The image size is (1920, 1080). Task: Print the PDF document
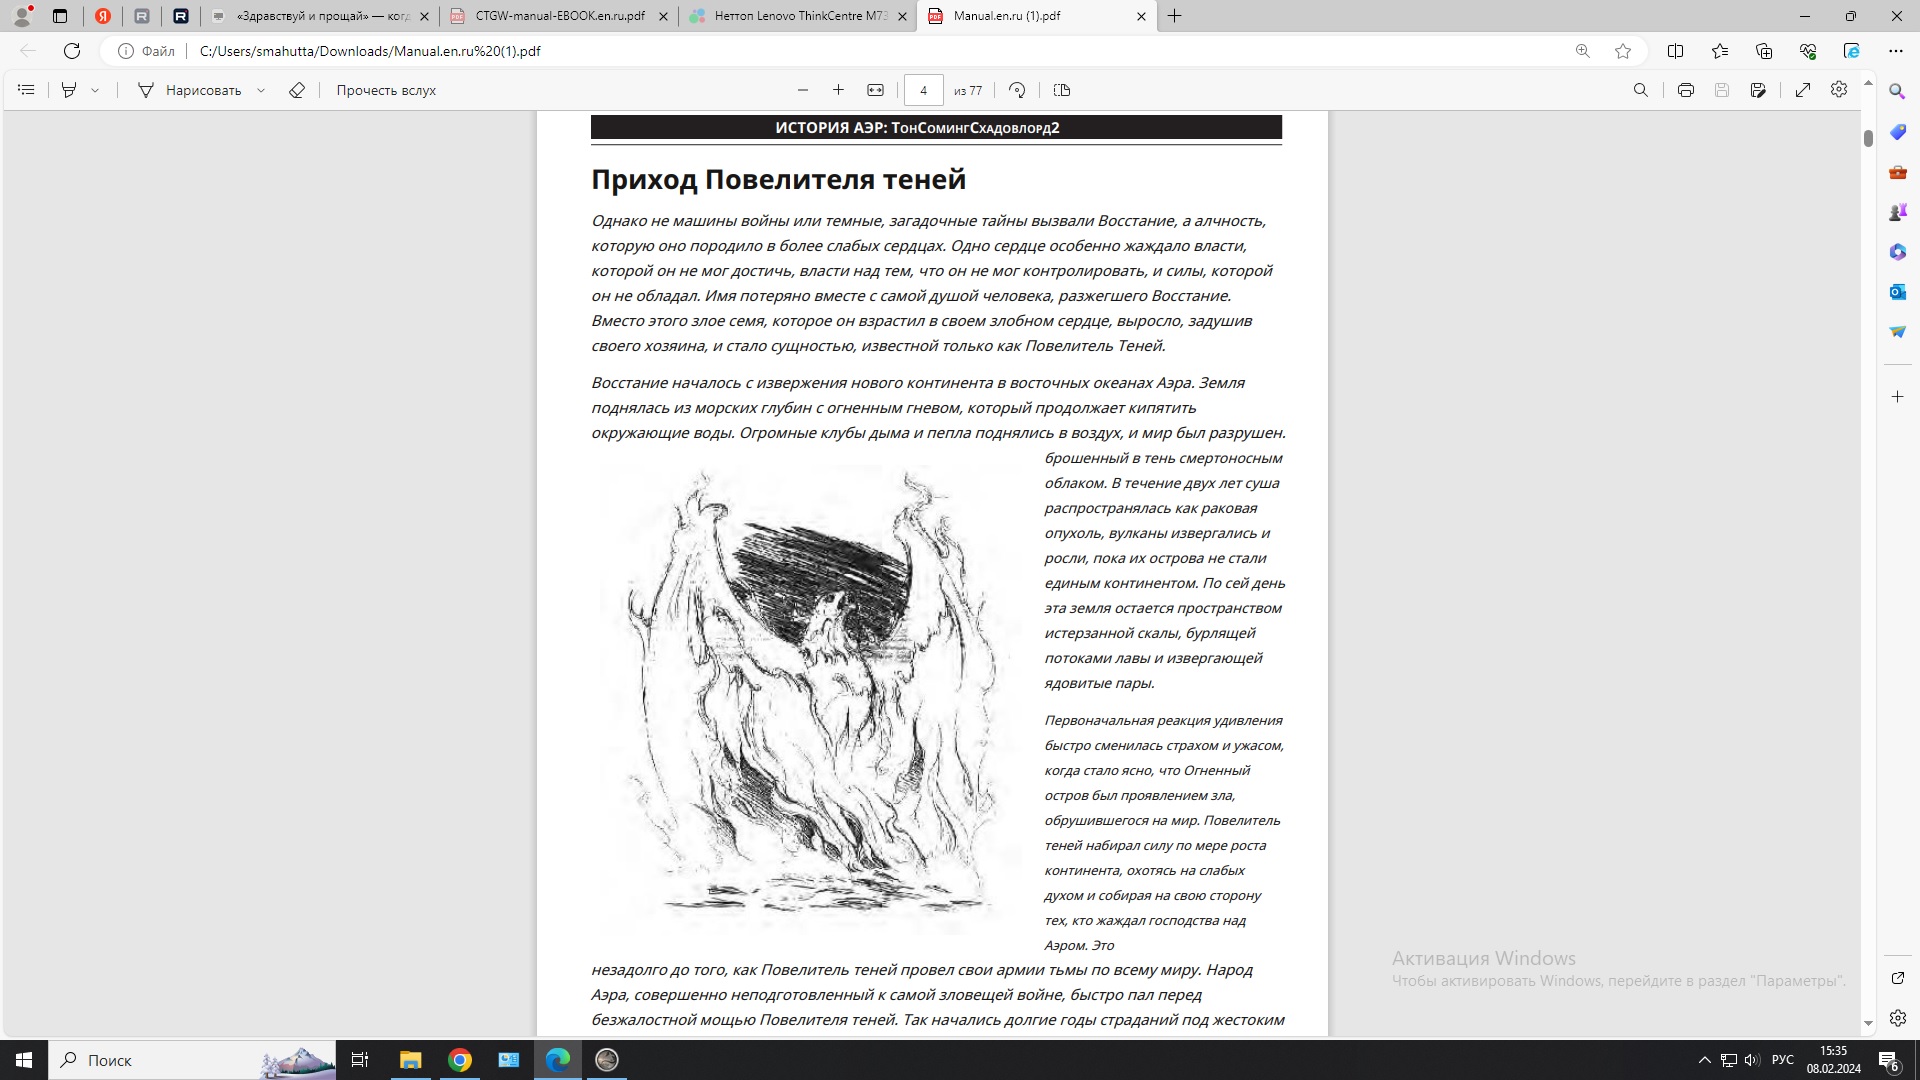(1686, 90)
